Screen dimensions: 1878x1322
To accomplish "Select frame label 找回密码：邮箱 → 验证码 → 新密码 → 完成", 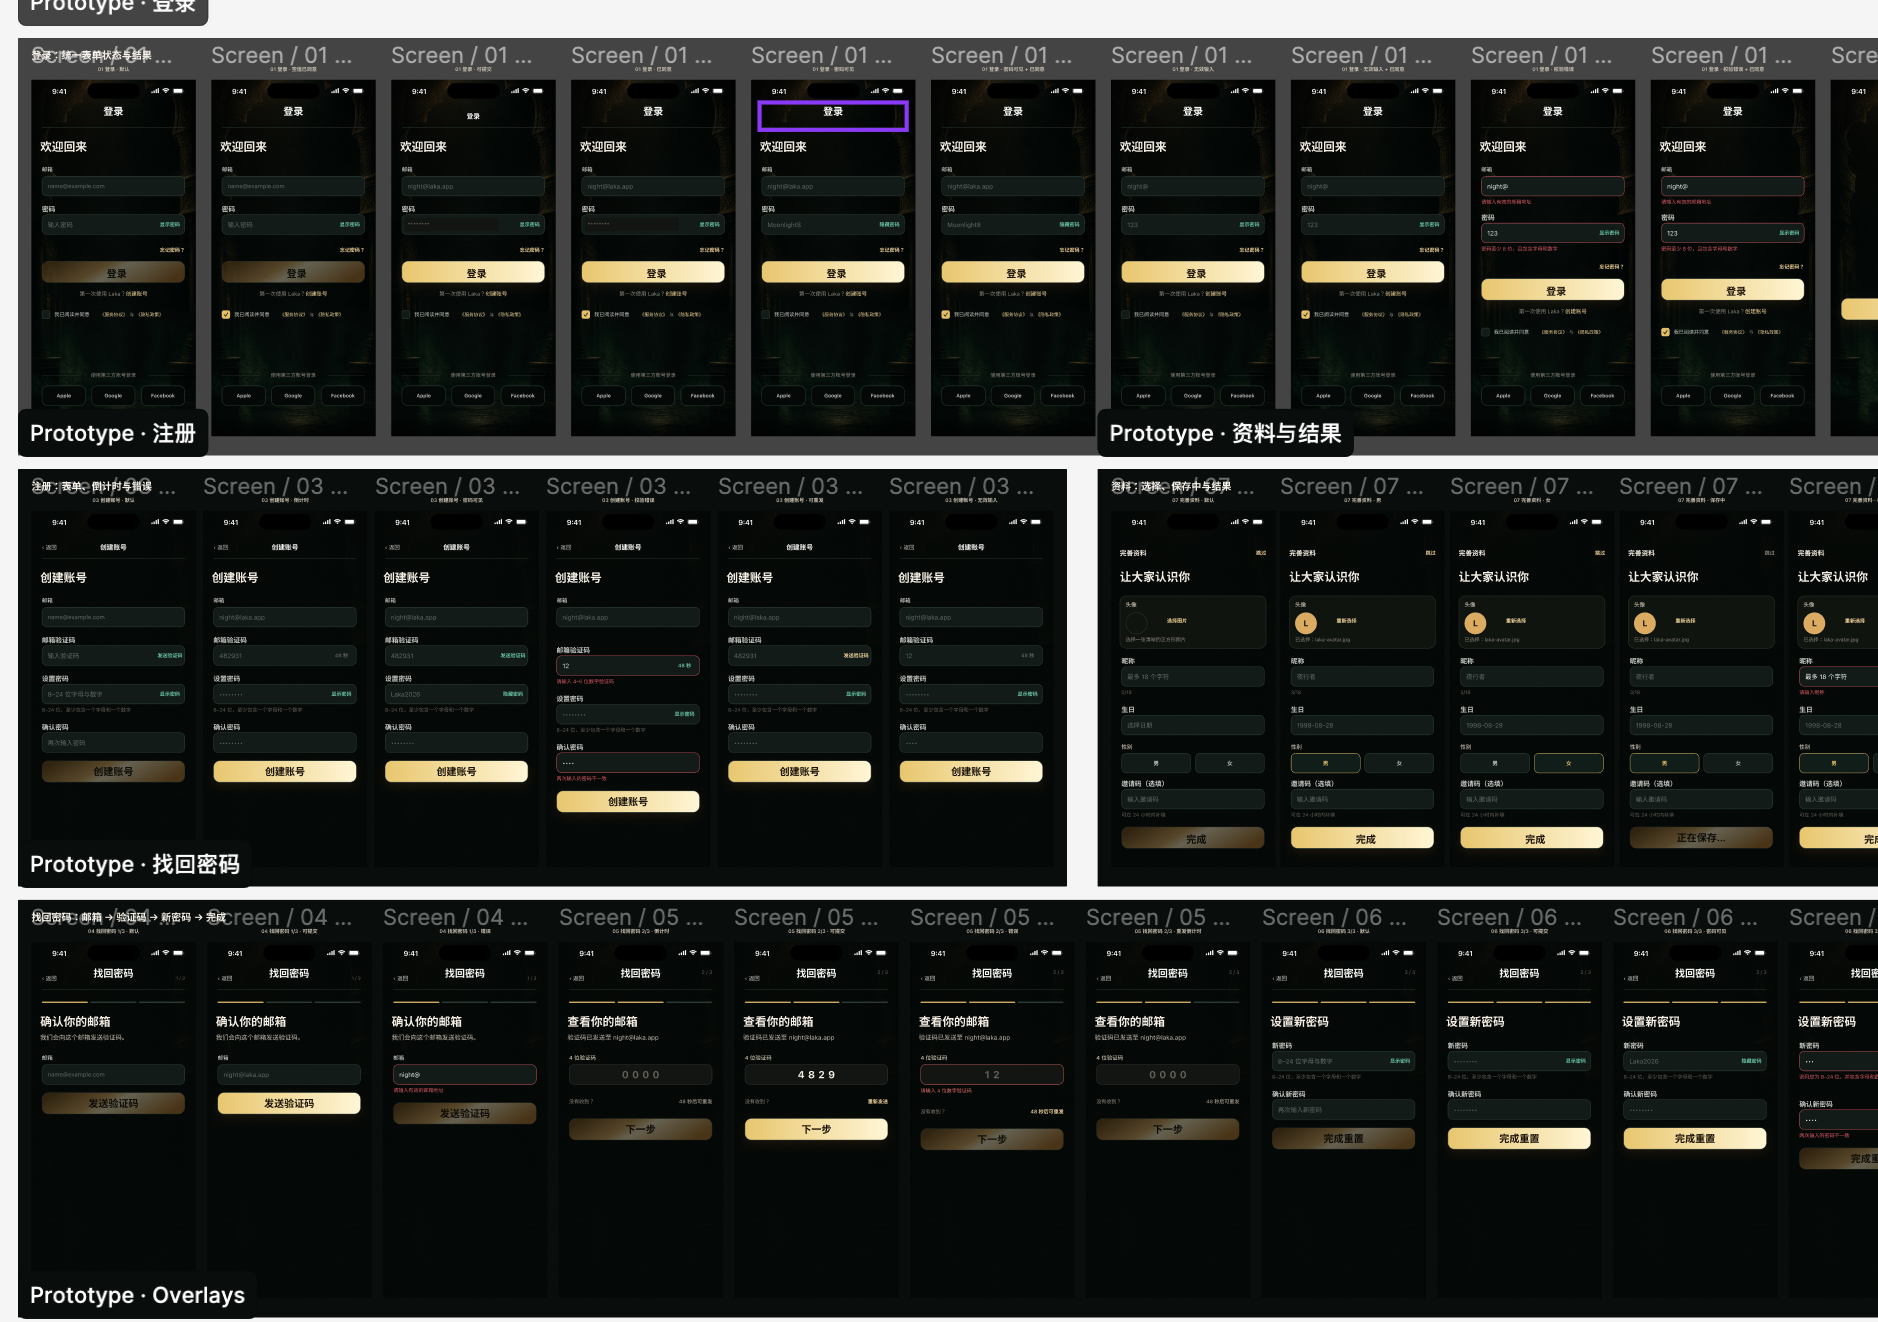I will click(x=129, y=917).
